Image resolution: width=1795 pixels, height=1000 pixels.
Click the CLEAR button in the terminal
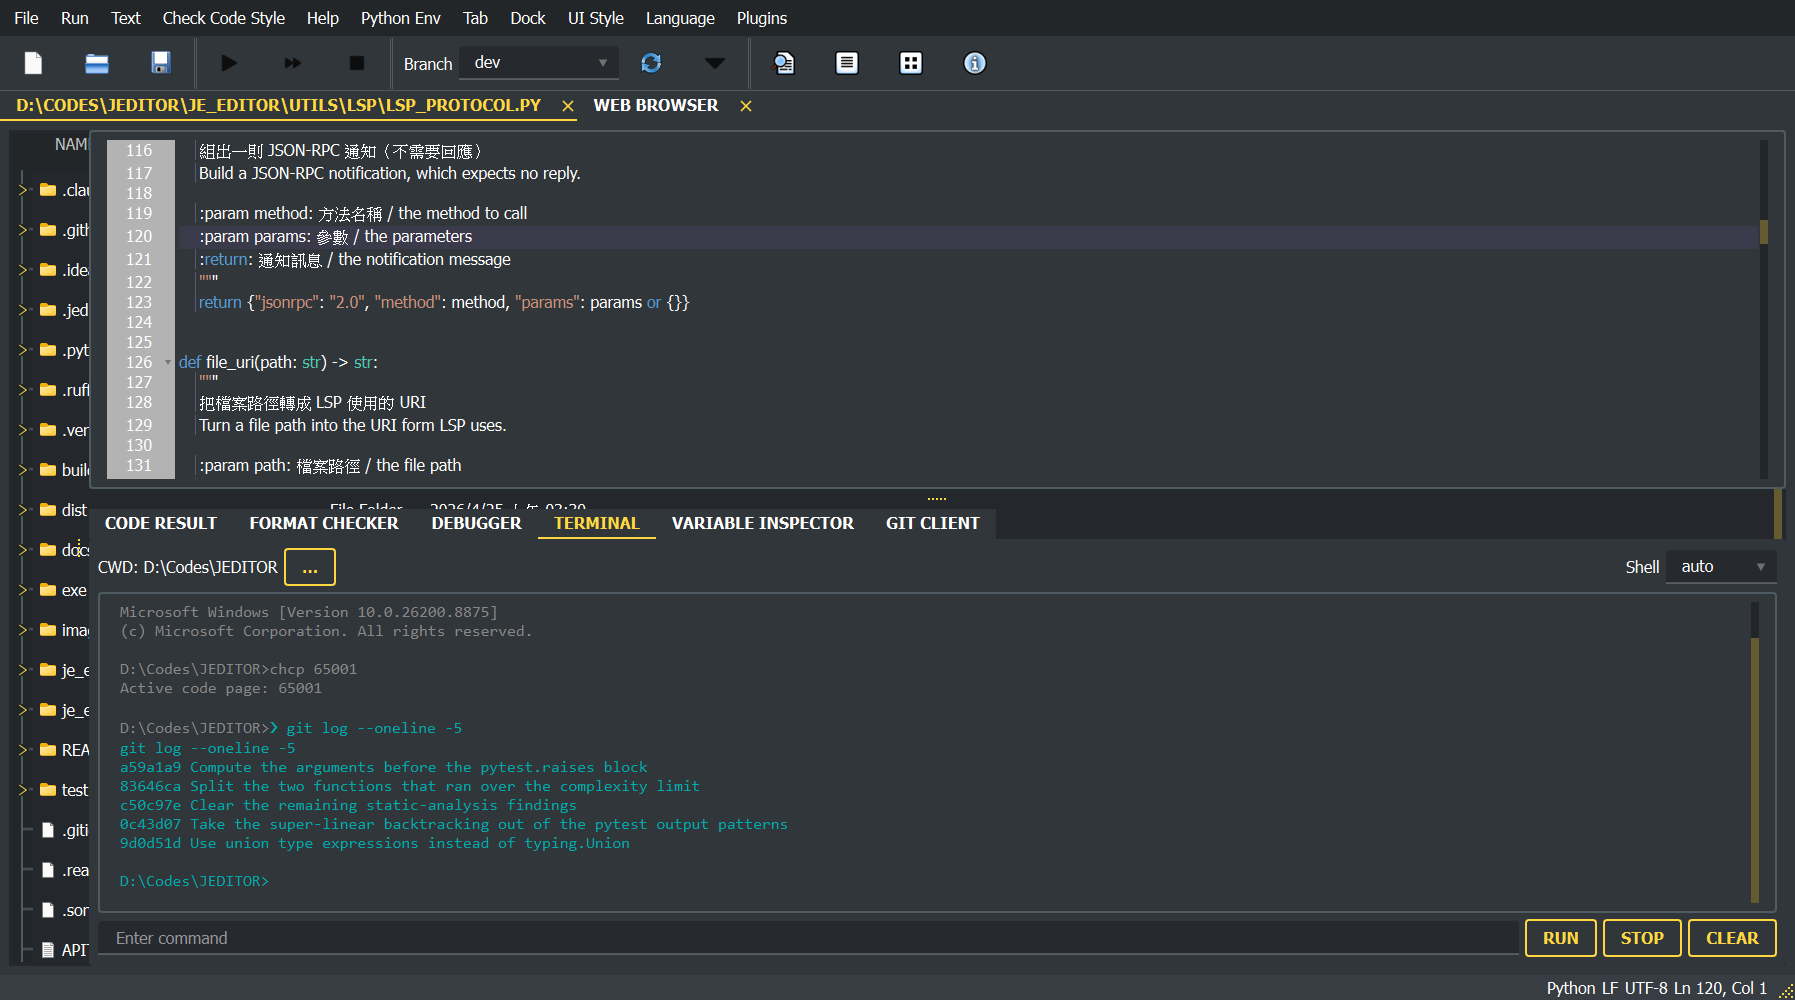click(1732, 938)
